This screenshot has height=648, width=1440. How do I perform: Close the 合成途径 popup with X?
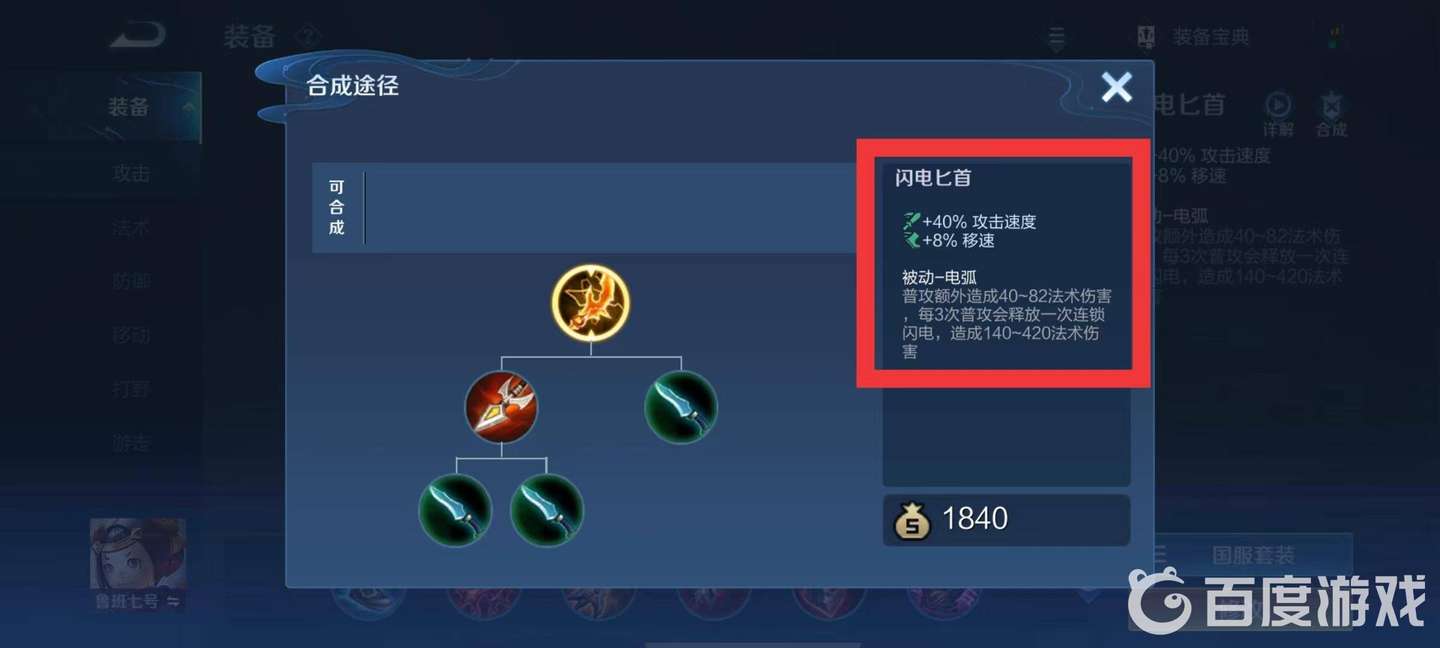(1117, 88)
